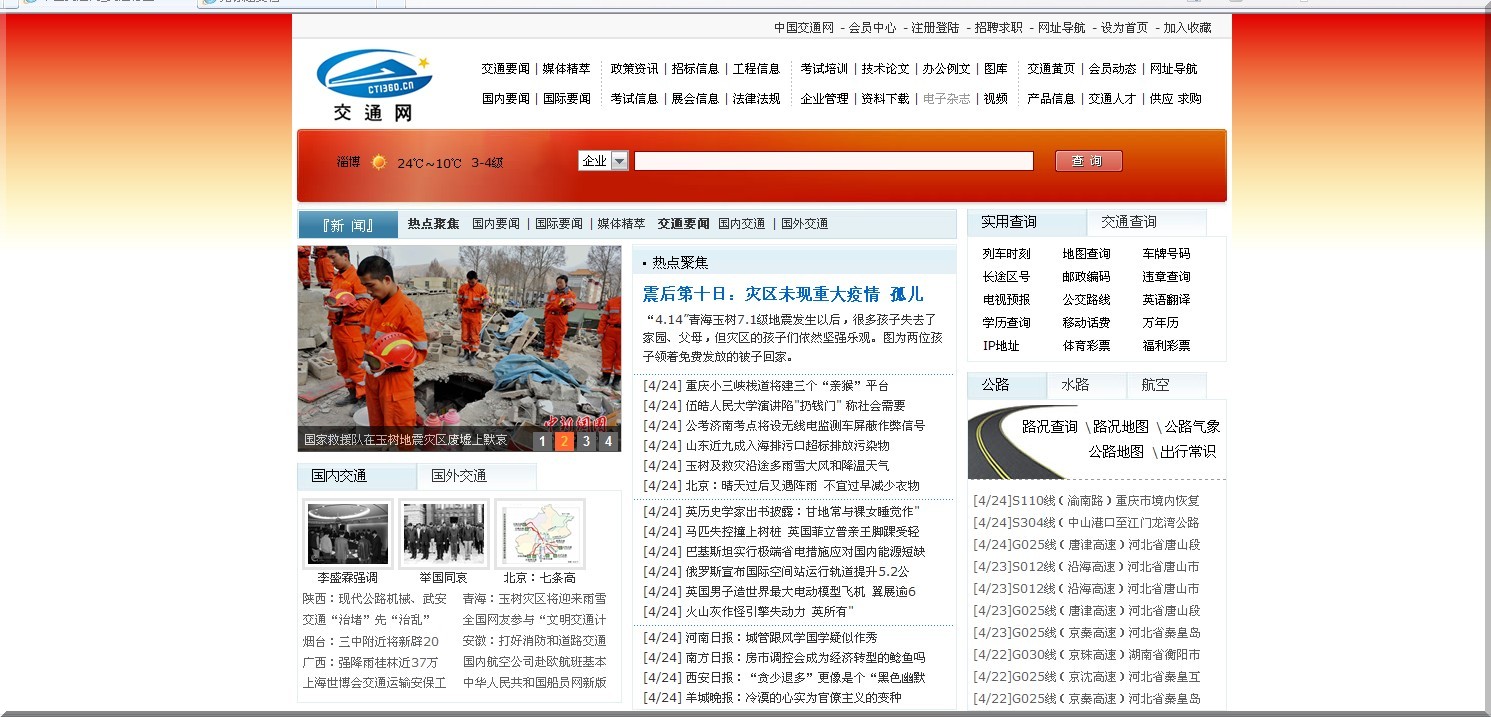Click the 图库 navigation menu entry

[997, 70]
